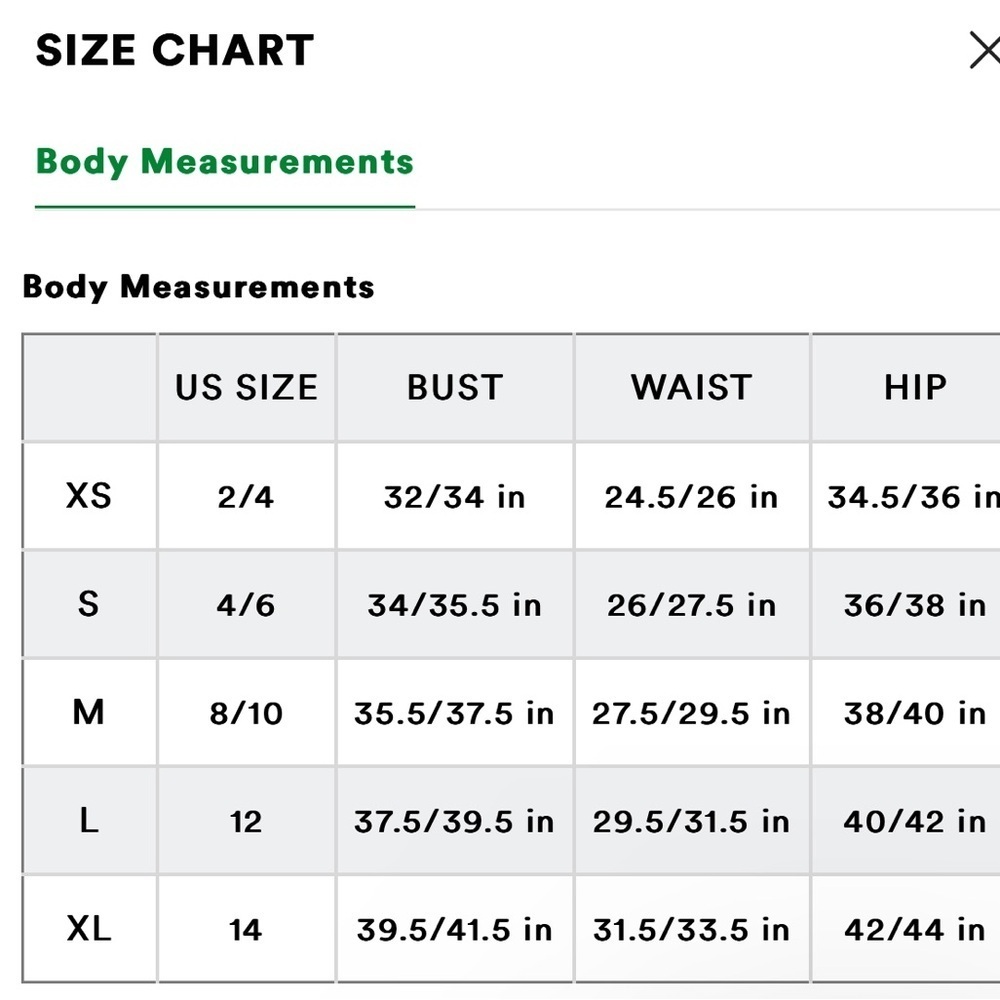Click the XL size row label
Screen dimensions: 1000x1000
89,929
